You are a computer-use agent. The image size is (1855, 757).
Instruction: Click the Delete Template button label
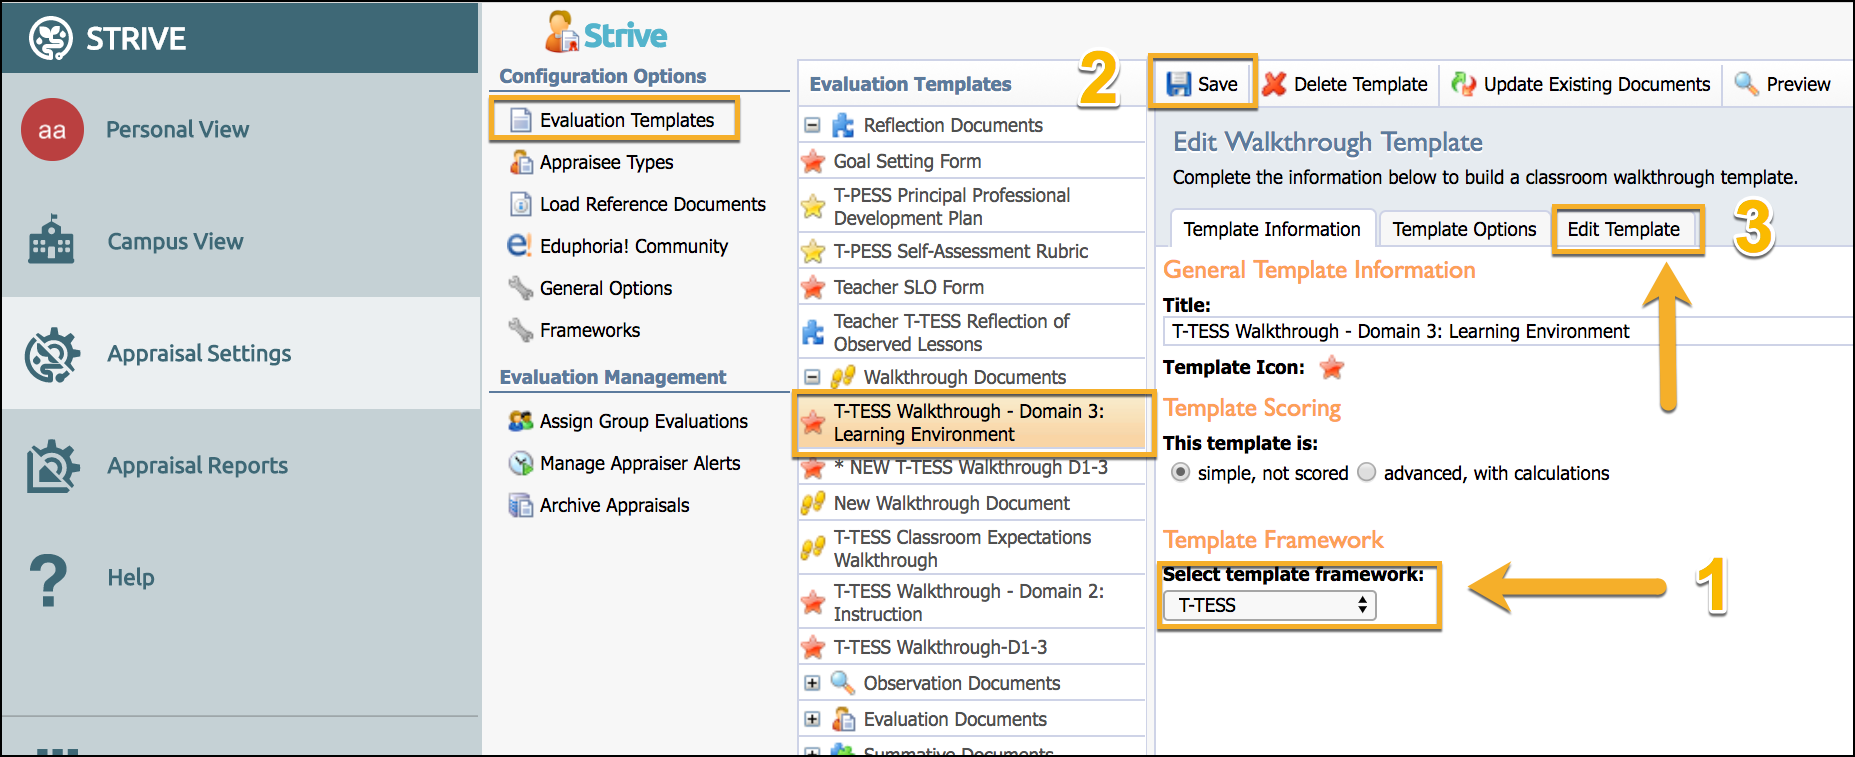[1360, 84]
